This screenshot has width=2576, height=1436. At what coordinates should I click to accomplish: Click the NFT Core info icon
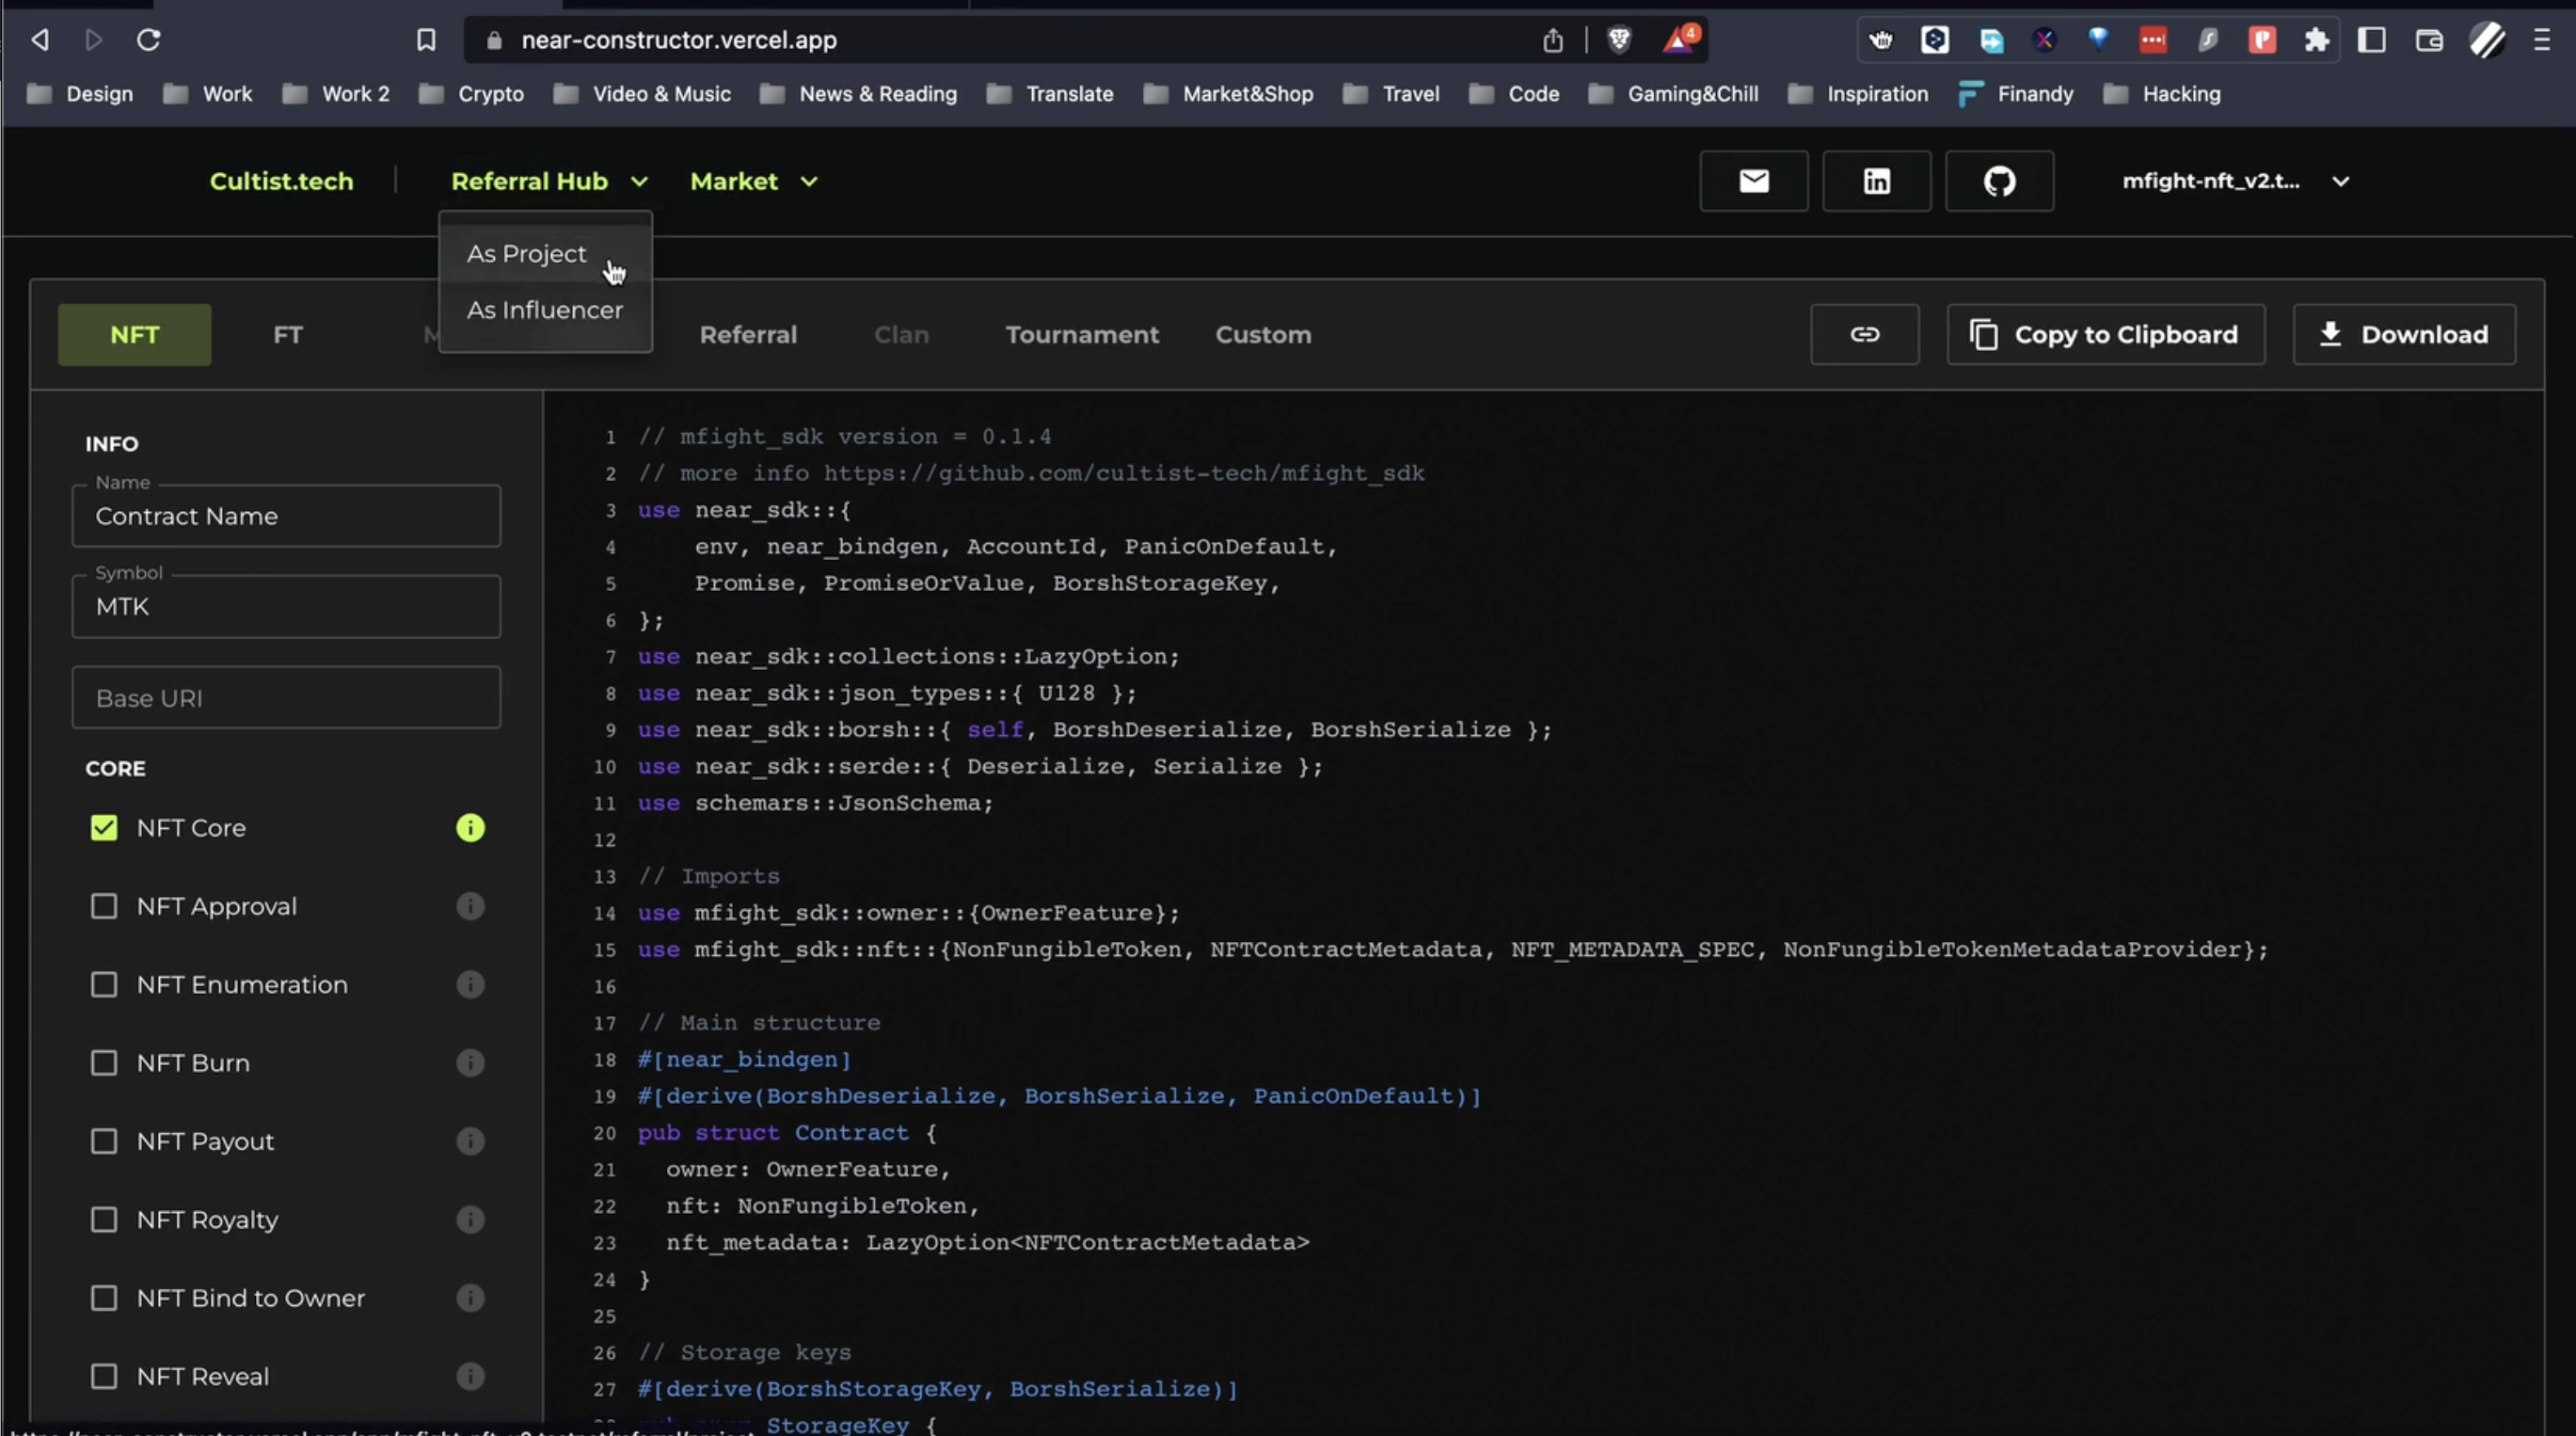pos(470,828)
